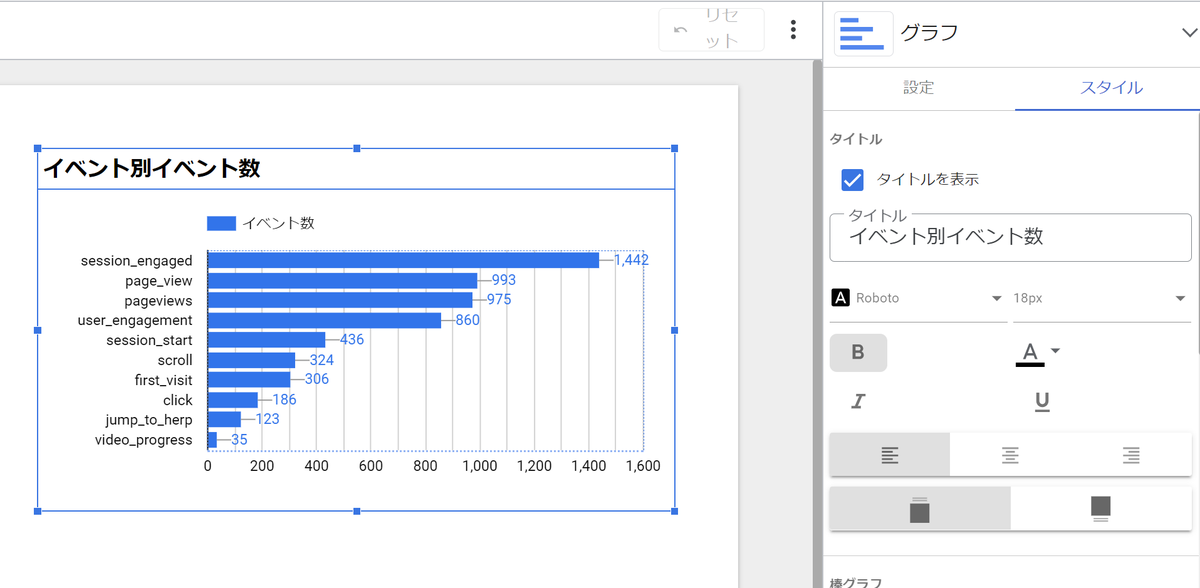Viewport: 1200px width, 588px height.
Task: Click the 324 data label
Action: point(321,360)
